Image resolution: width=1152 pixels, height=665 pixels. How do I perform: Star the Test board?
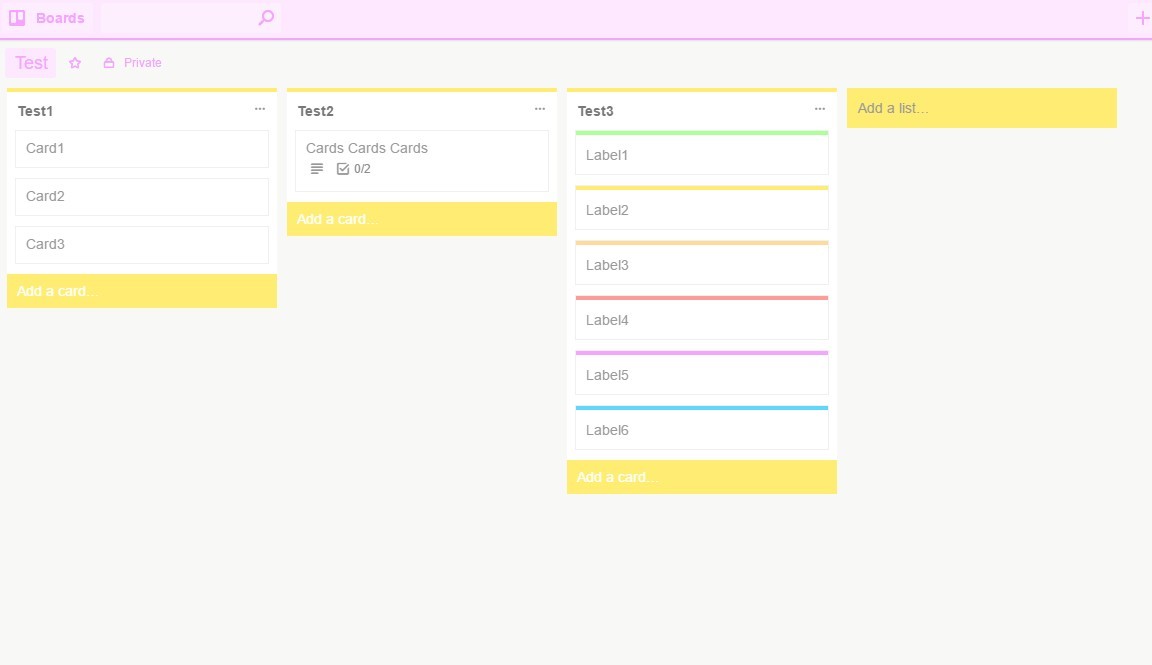tap(75, 62)
